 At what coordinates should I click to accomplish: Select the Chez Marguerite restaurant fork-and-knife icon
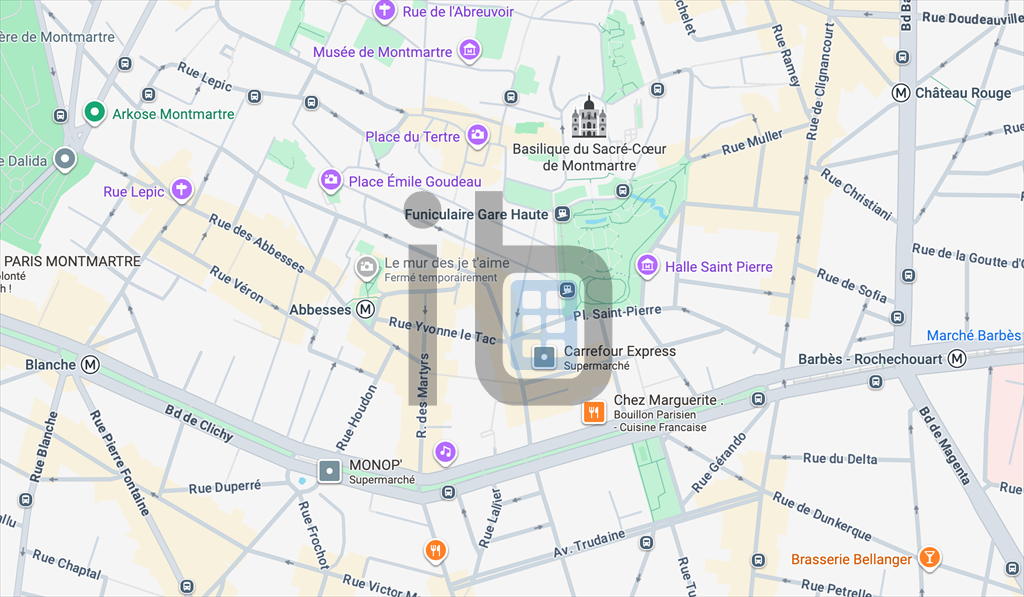click(x=593, y=411)
